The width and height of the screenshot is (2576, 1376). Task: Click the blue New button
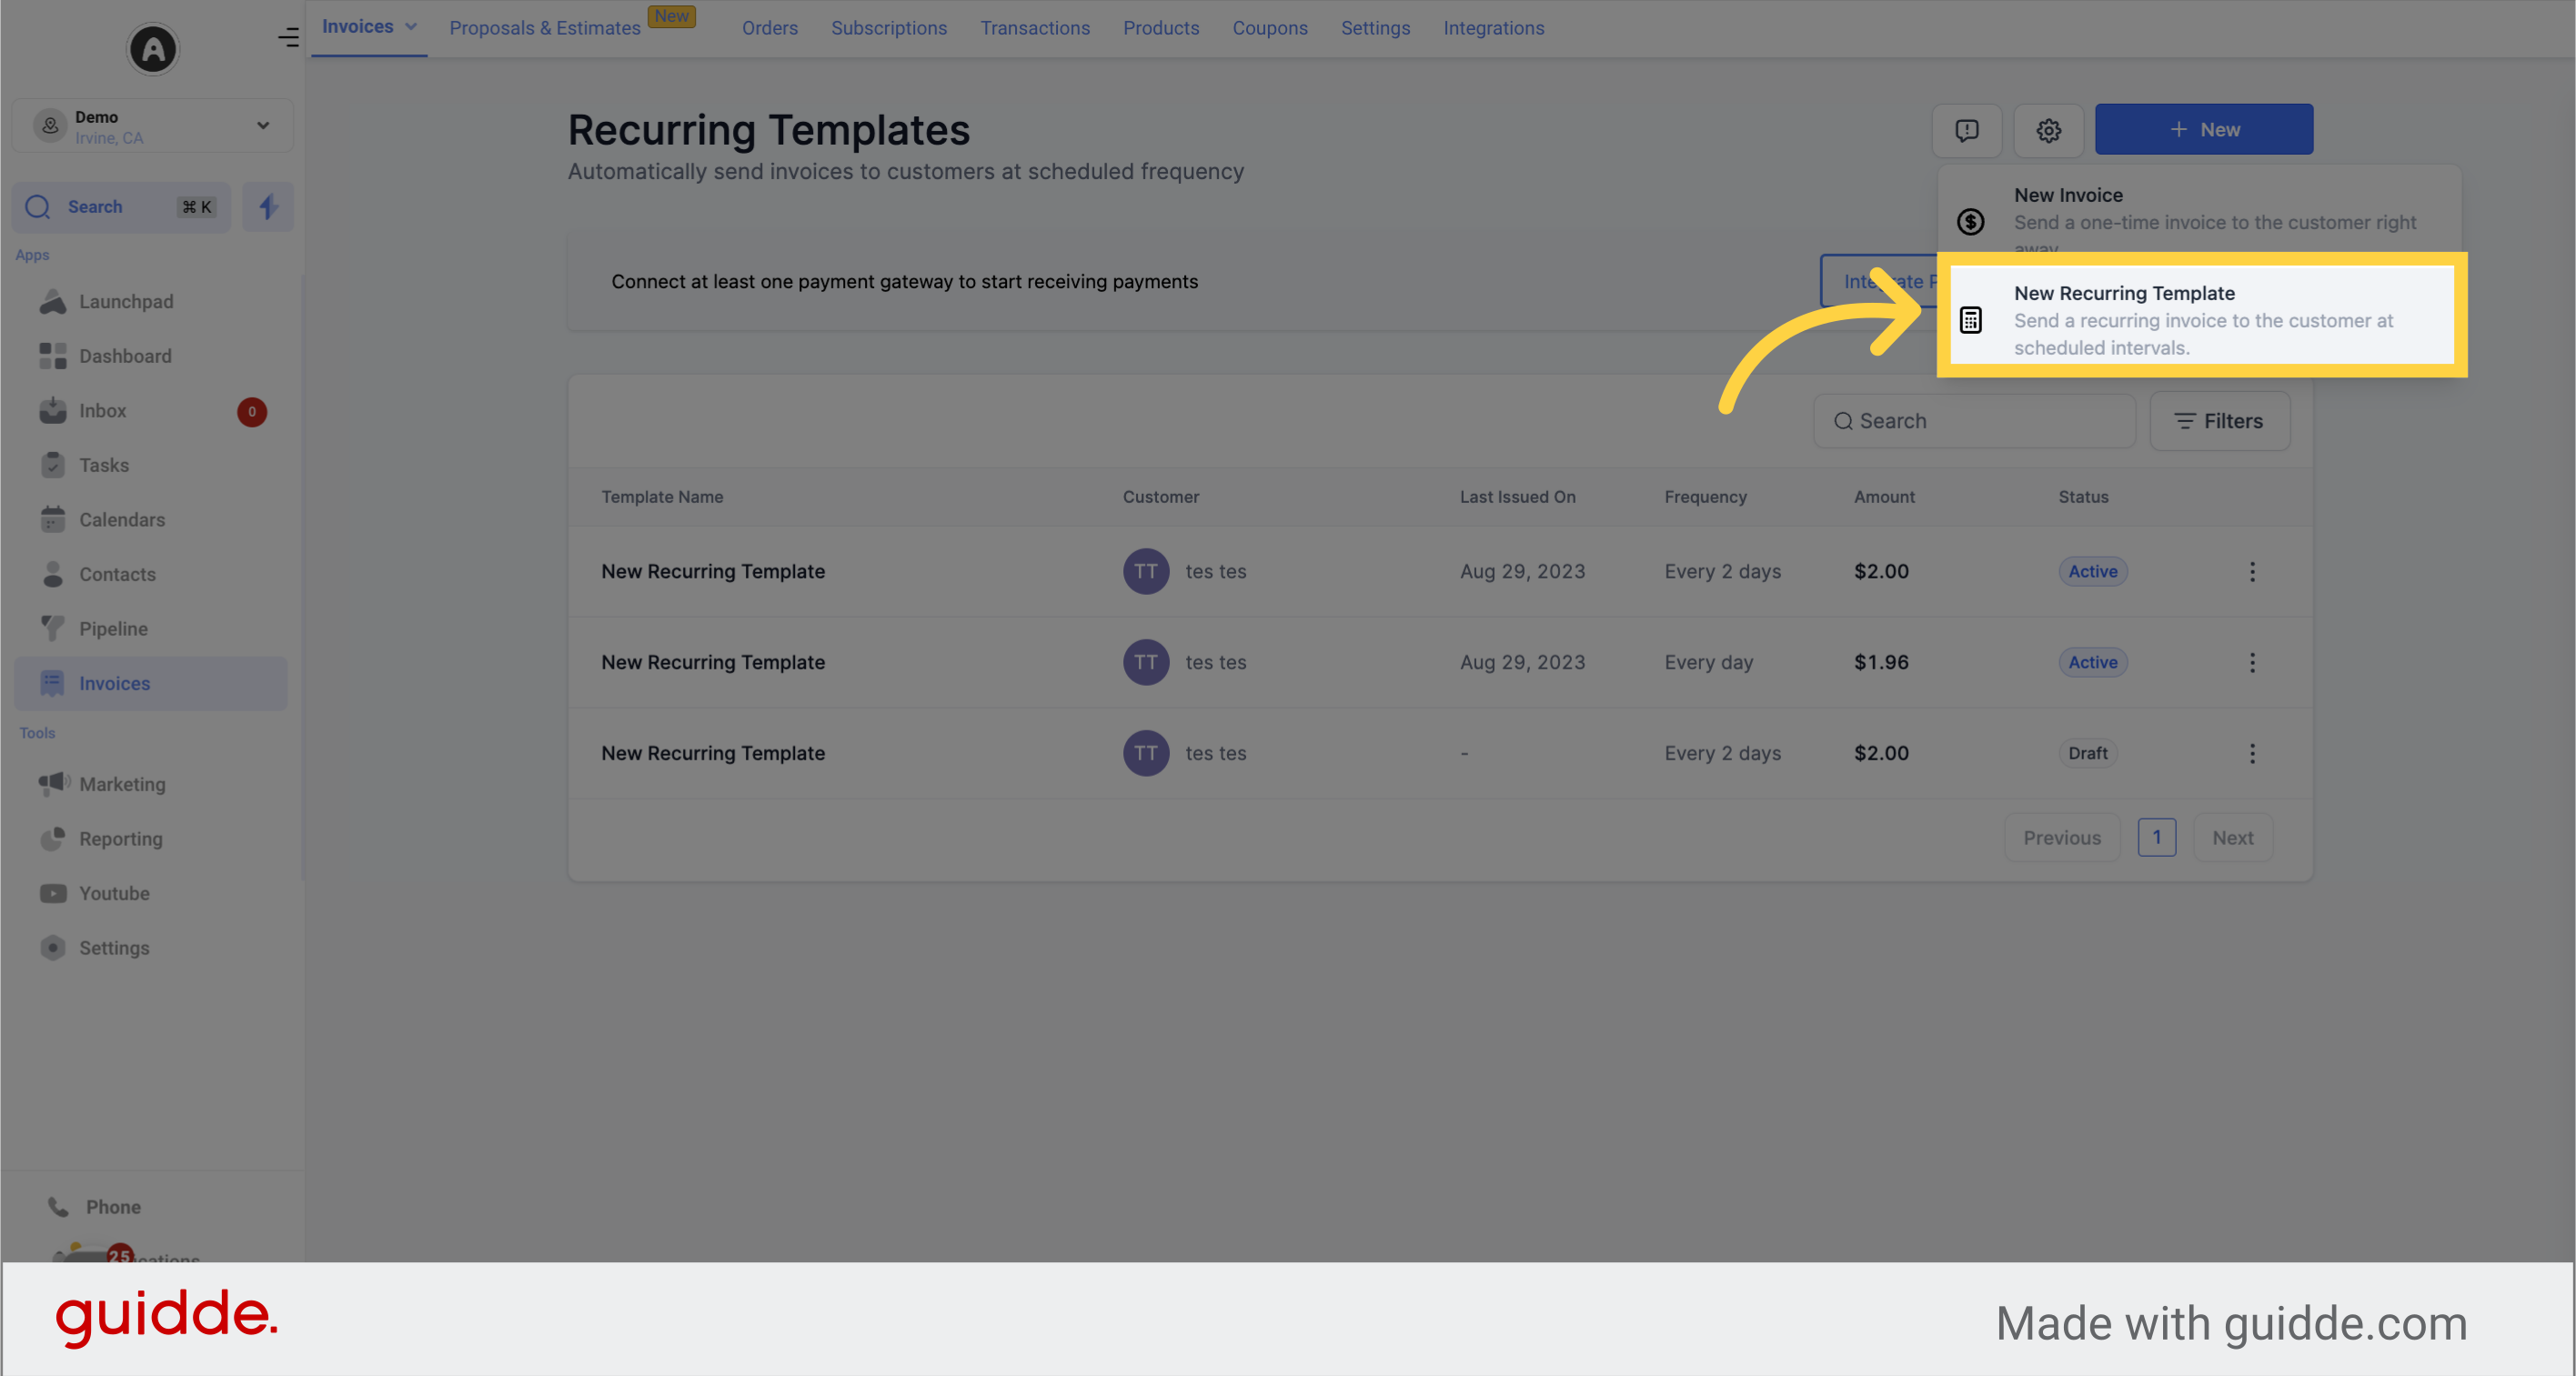2203,130
